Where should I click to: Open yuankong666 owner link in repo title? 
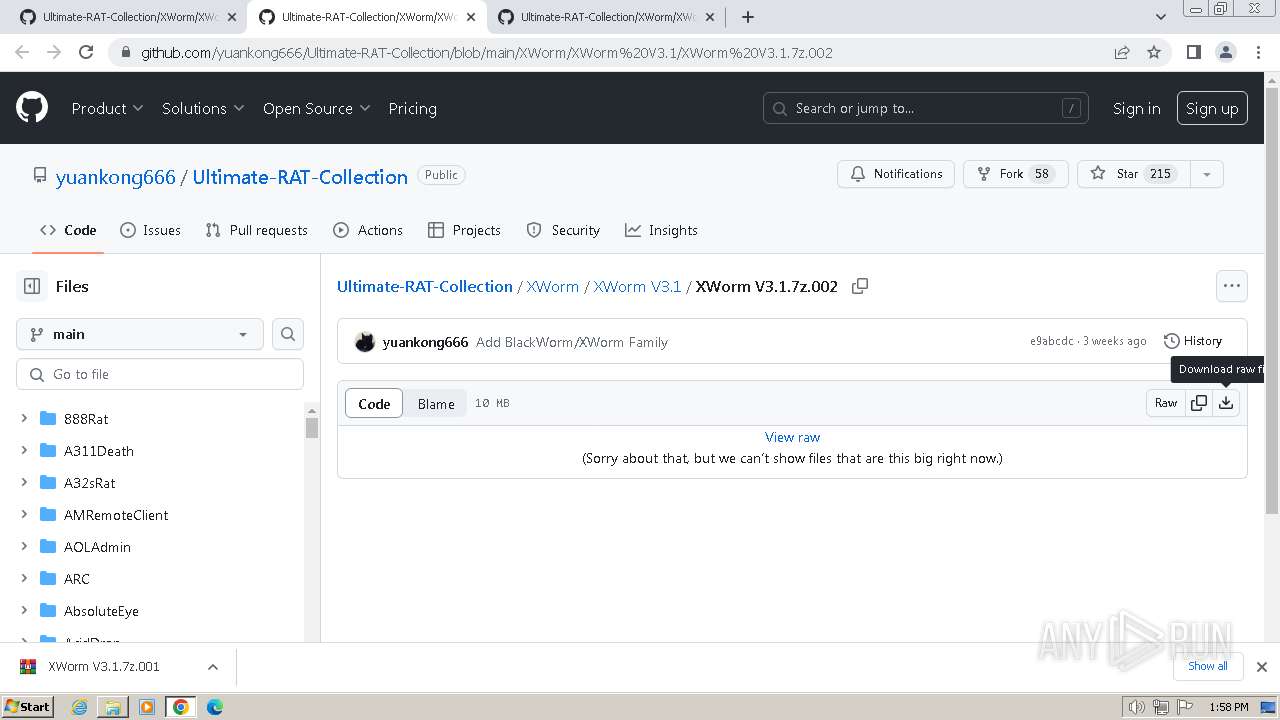tap(116, 177)
